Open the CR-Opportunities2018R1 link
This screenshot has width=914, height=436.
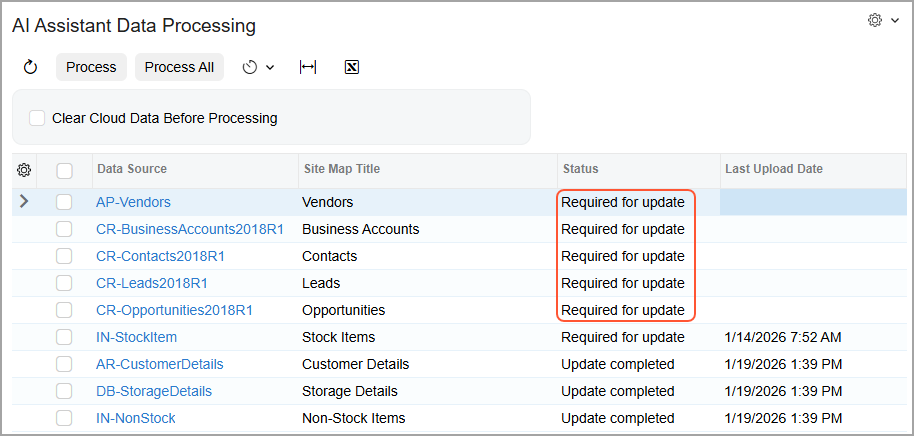[x=174, y=310]
